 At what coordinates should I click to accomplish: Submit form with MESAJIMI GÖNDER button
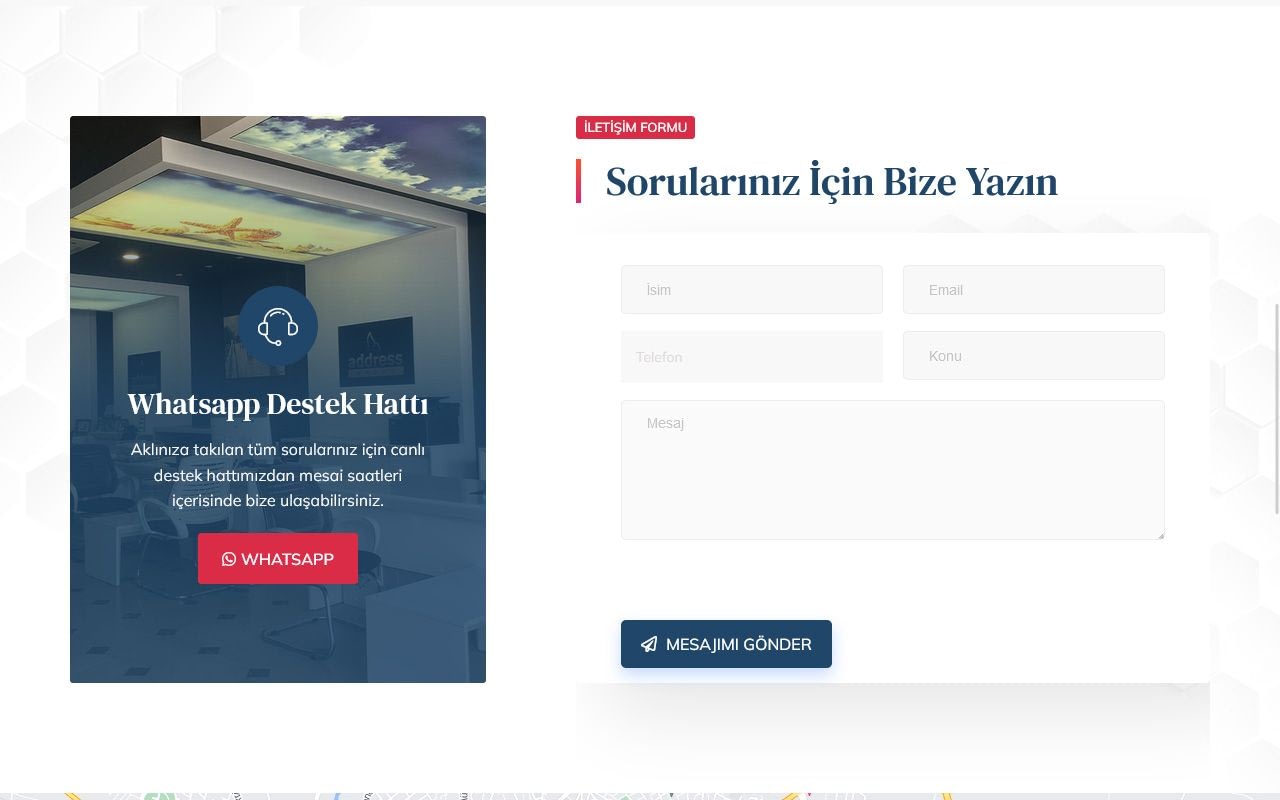tap(726, 644)
